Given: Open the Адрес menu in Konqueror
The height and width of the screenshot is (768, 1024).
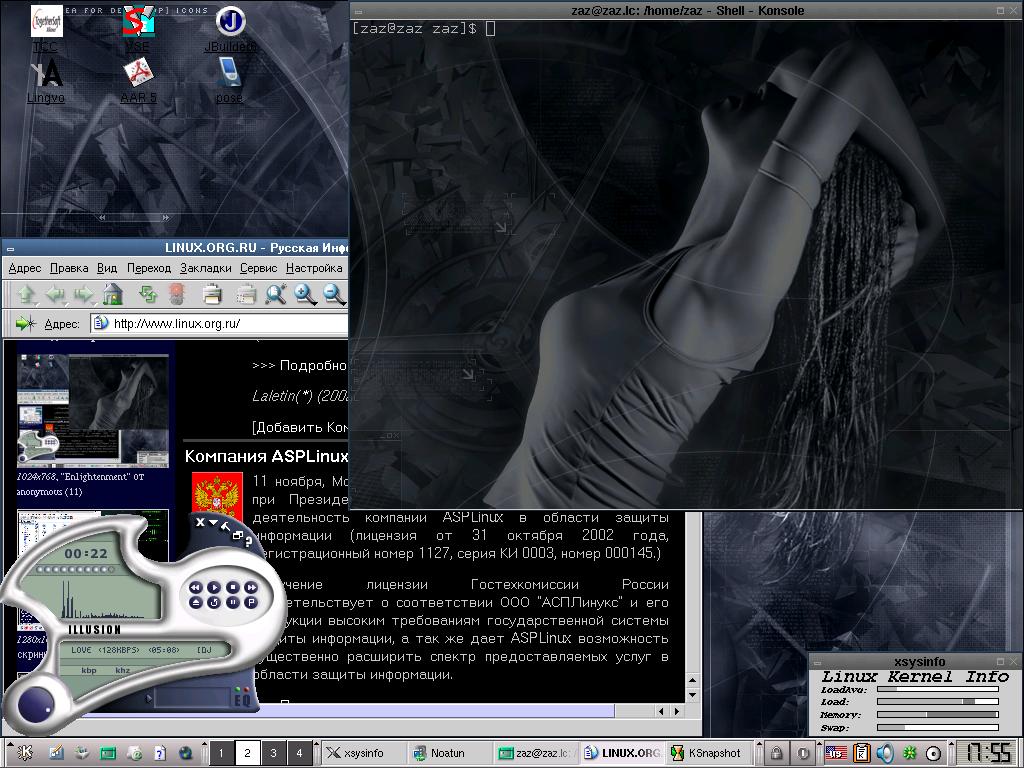Looking at the screenshot, I should (x=25, y=268).
